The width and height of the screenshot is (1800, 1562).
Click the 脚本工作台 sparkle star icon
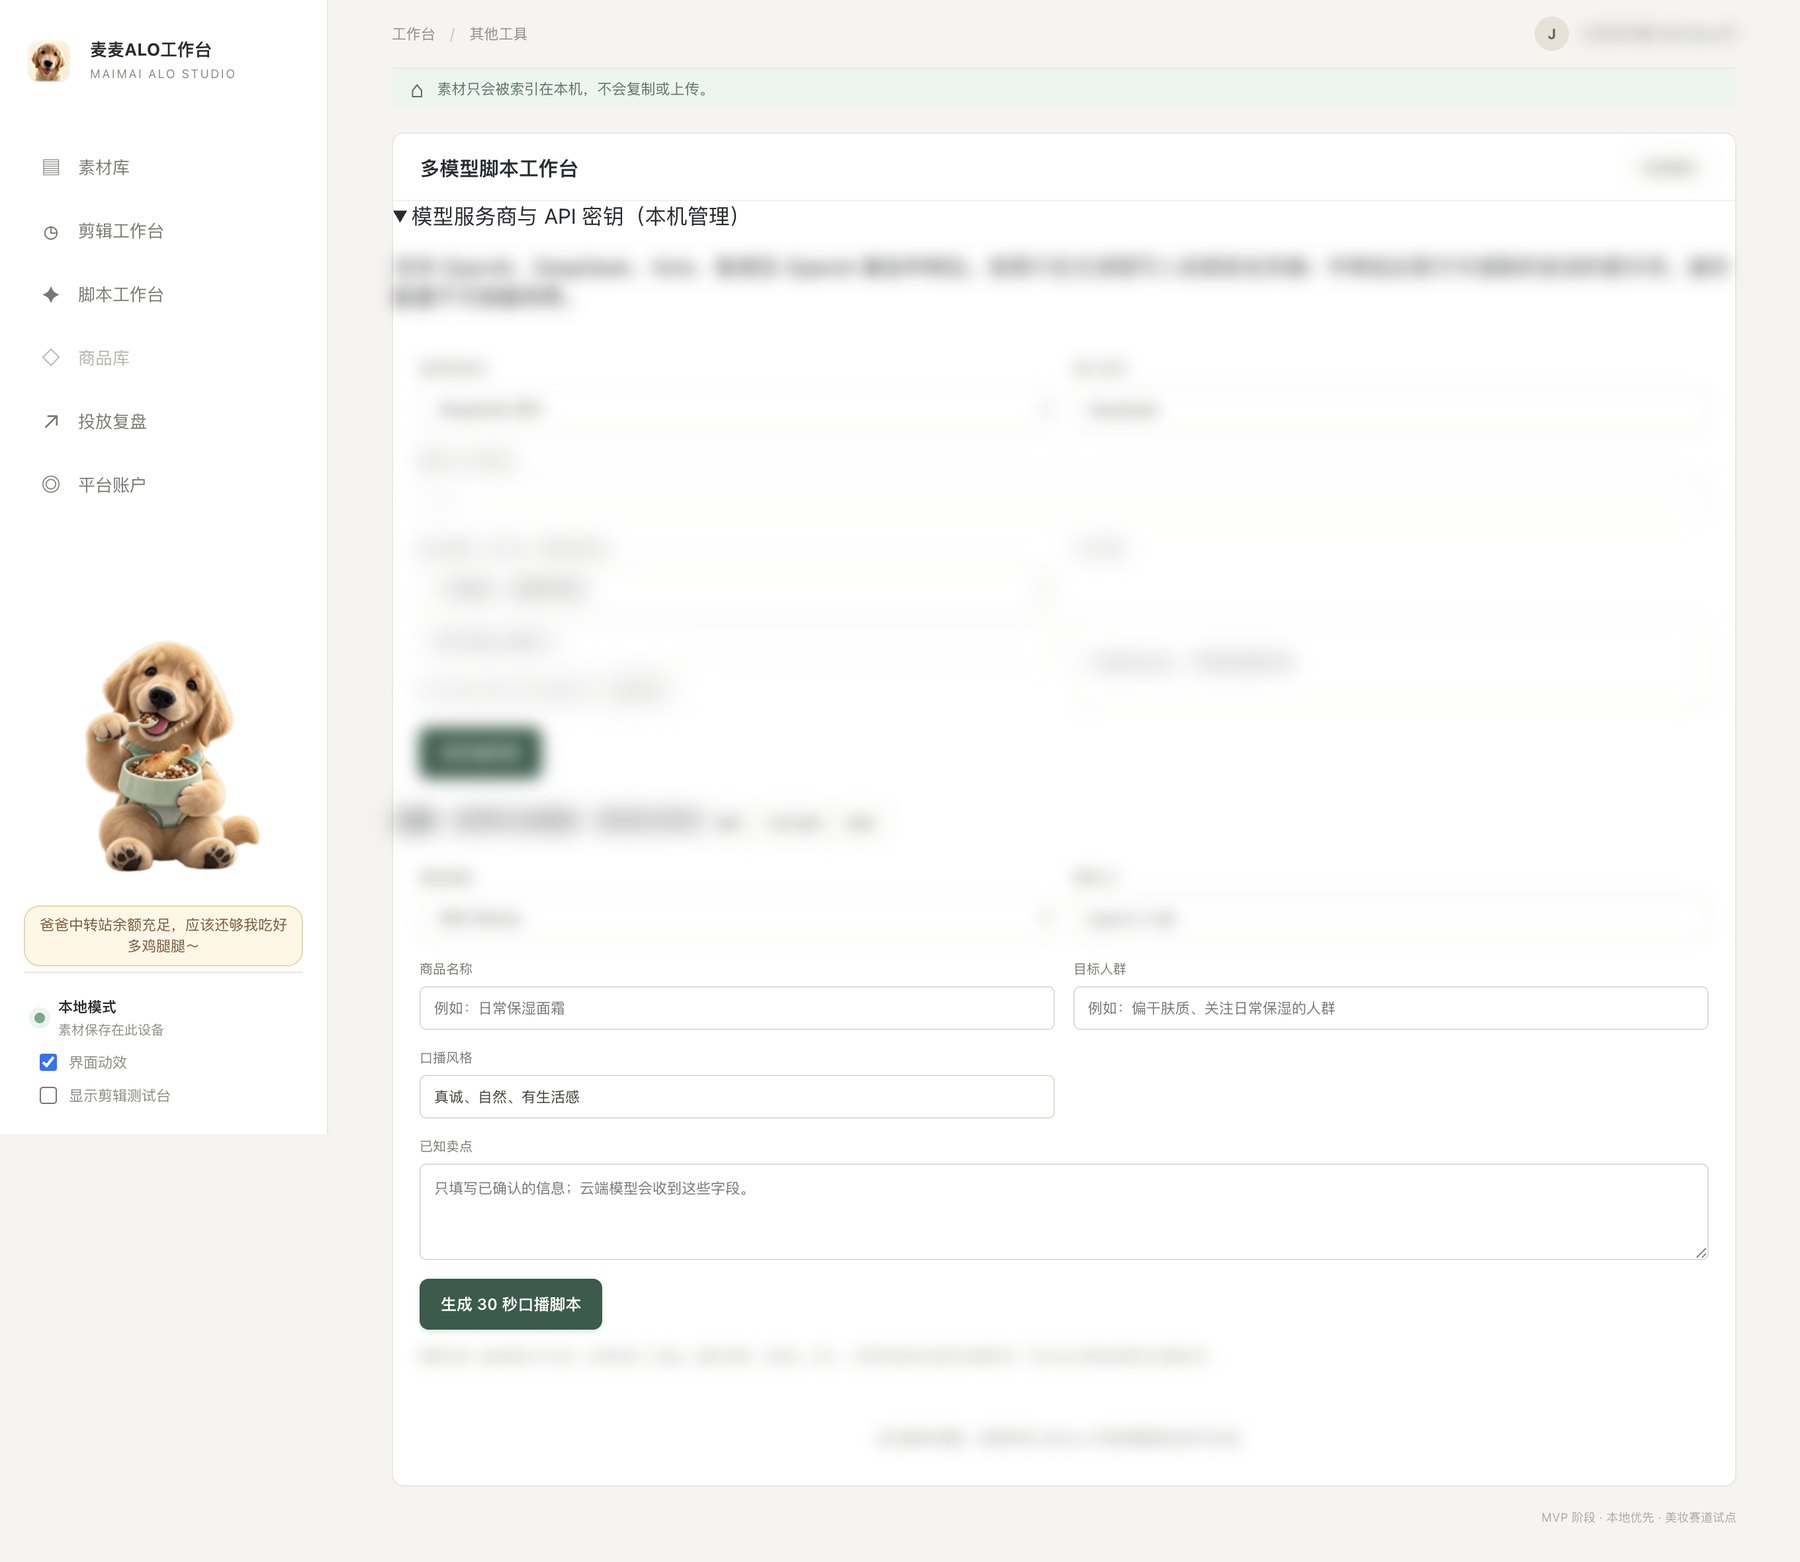51,294
